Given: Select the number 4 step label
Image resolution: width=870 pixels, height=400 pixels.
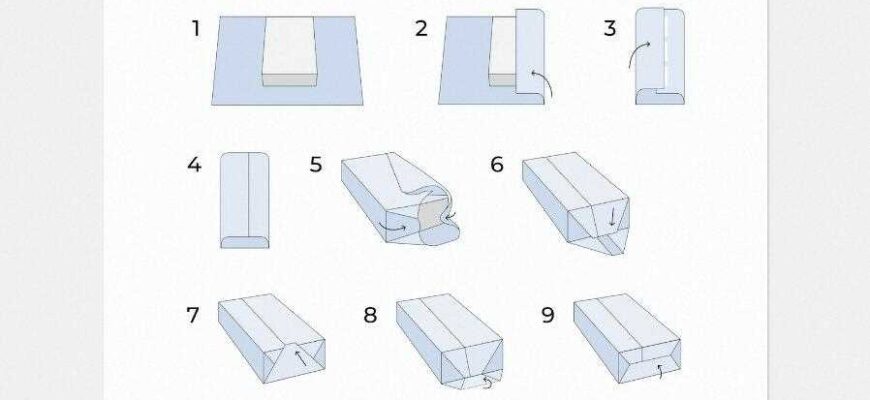Looking at the screenshot, I should (x=194, y=165).
